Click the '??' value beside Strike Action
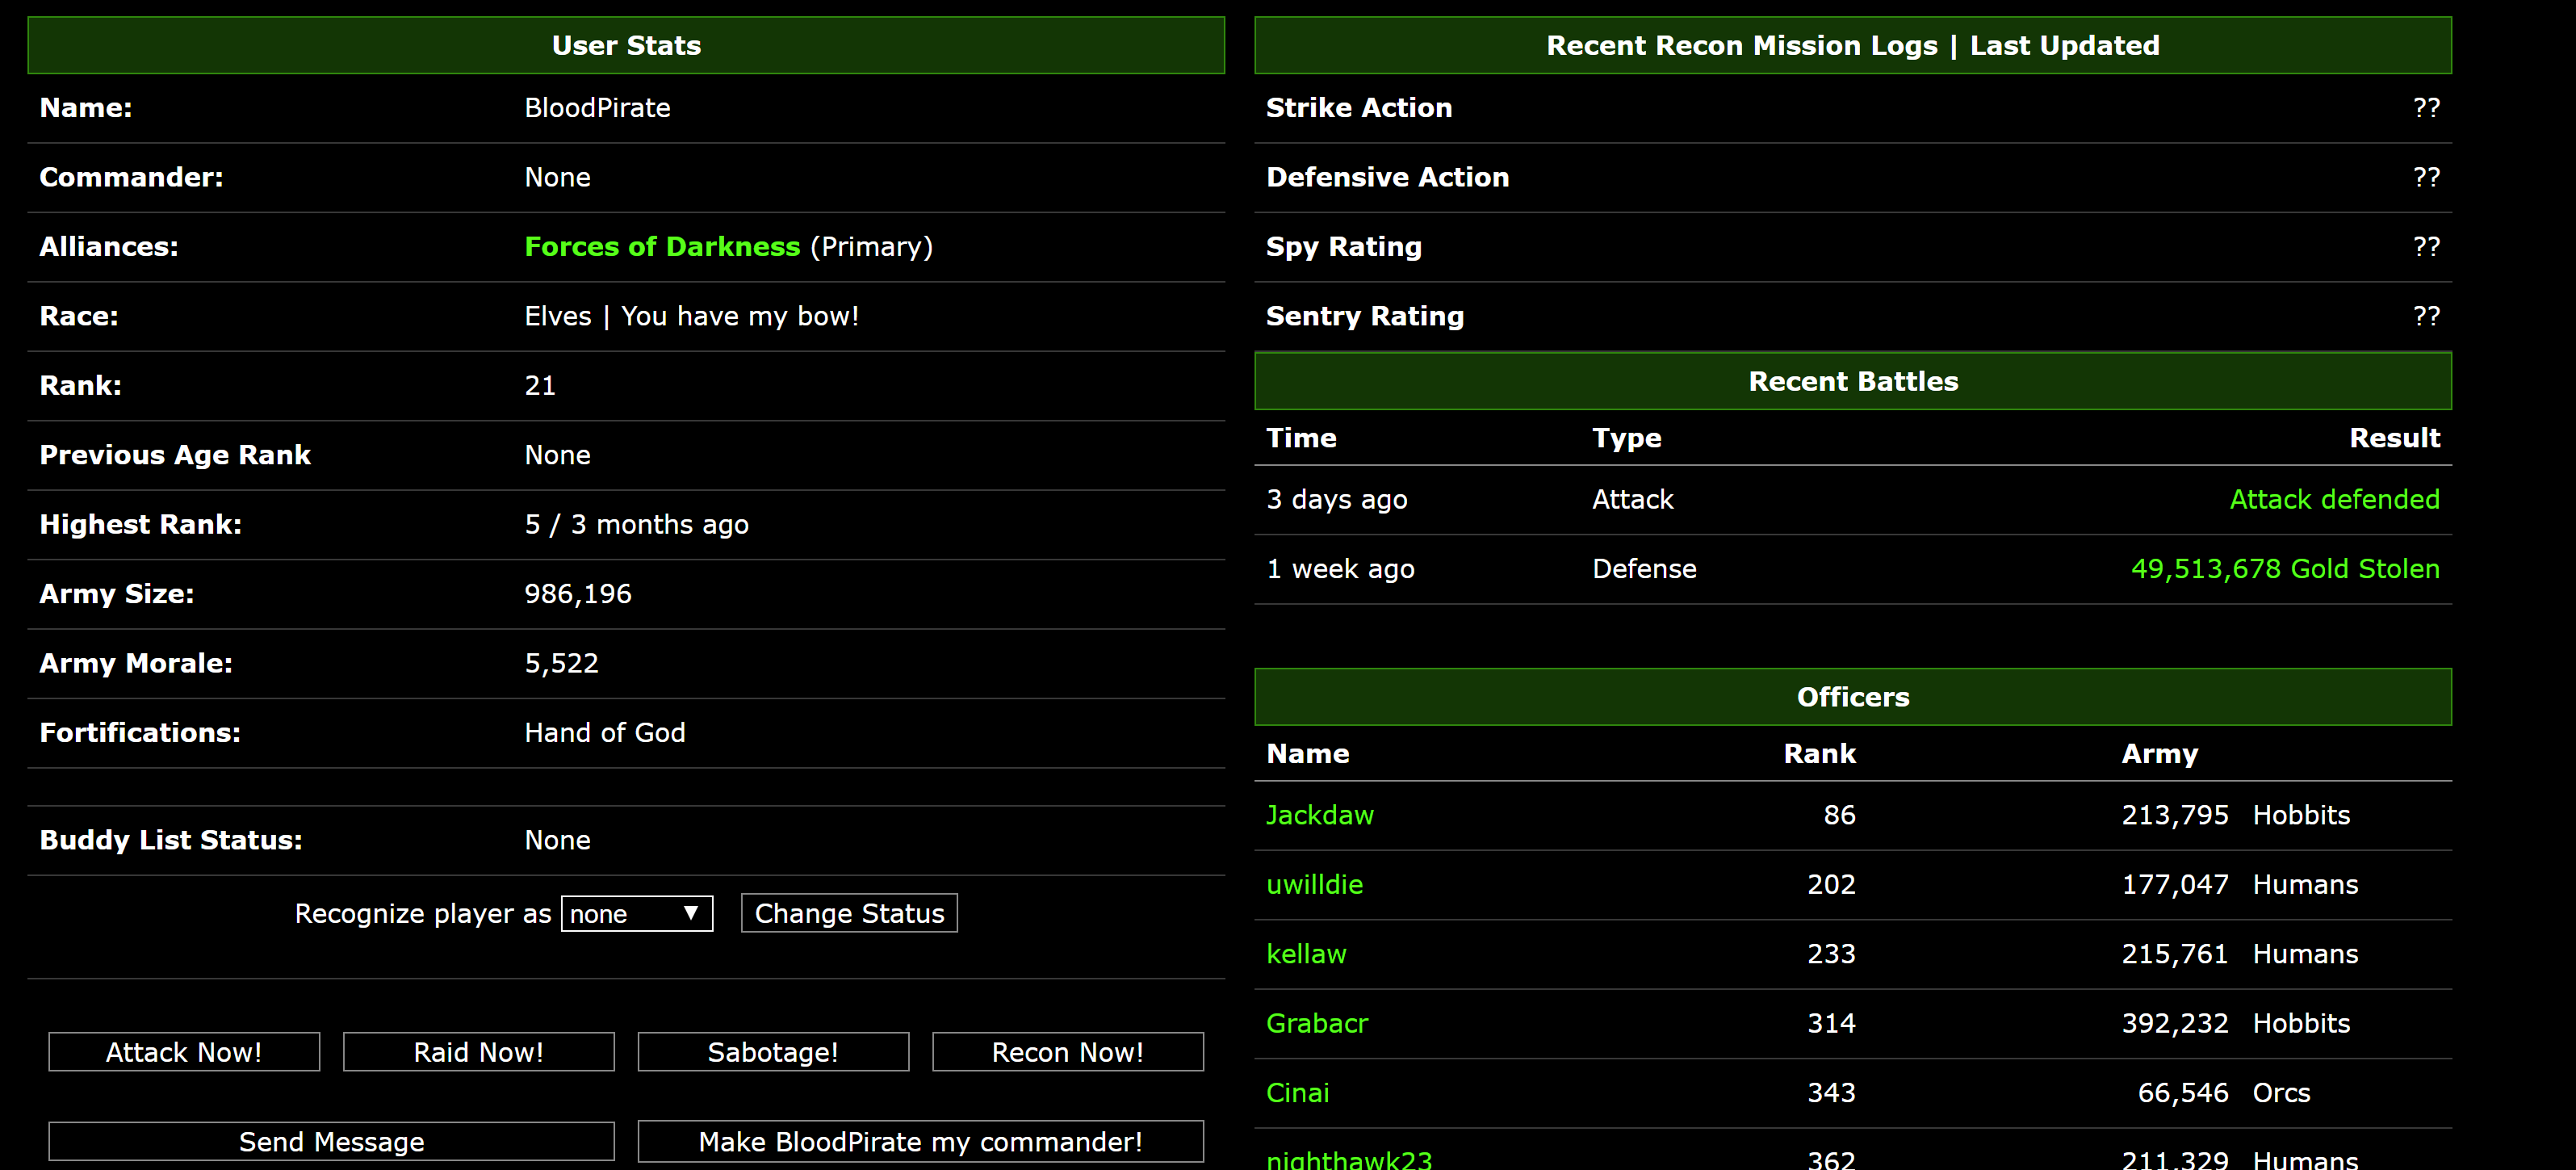 pos(2425,108)
